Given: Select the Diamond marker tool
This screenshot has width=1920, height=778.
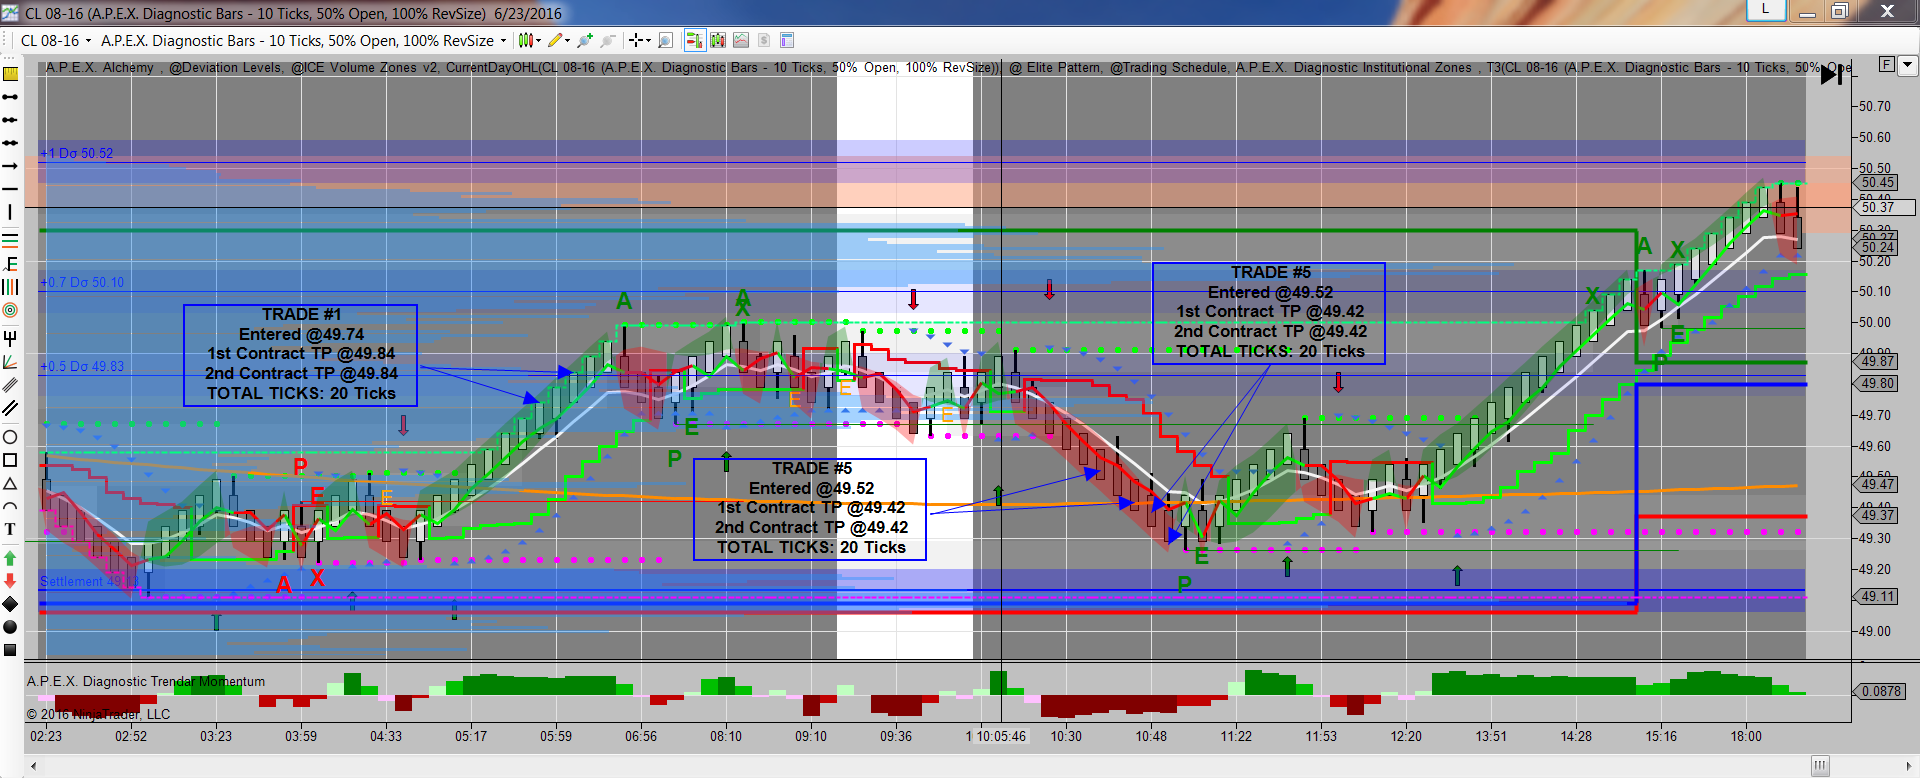Looking at the screenshot, I should point(10,604).
